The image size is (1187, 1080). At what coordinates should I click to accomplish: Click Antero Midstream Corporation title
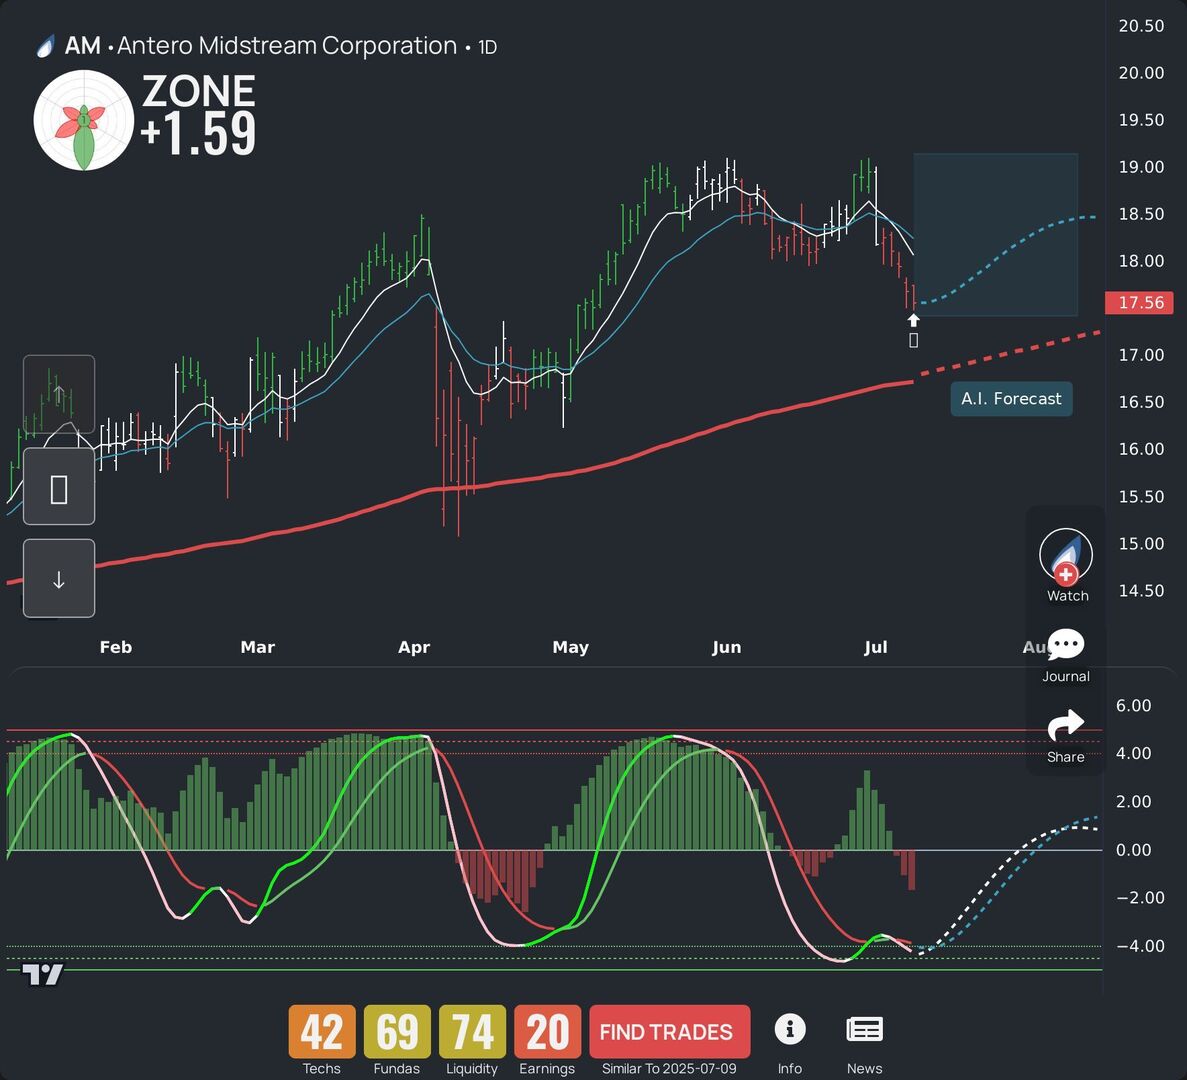[287, 46]
